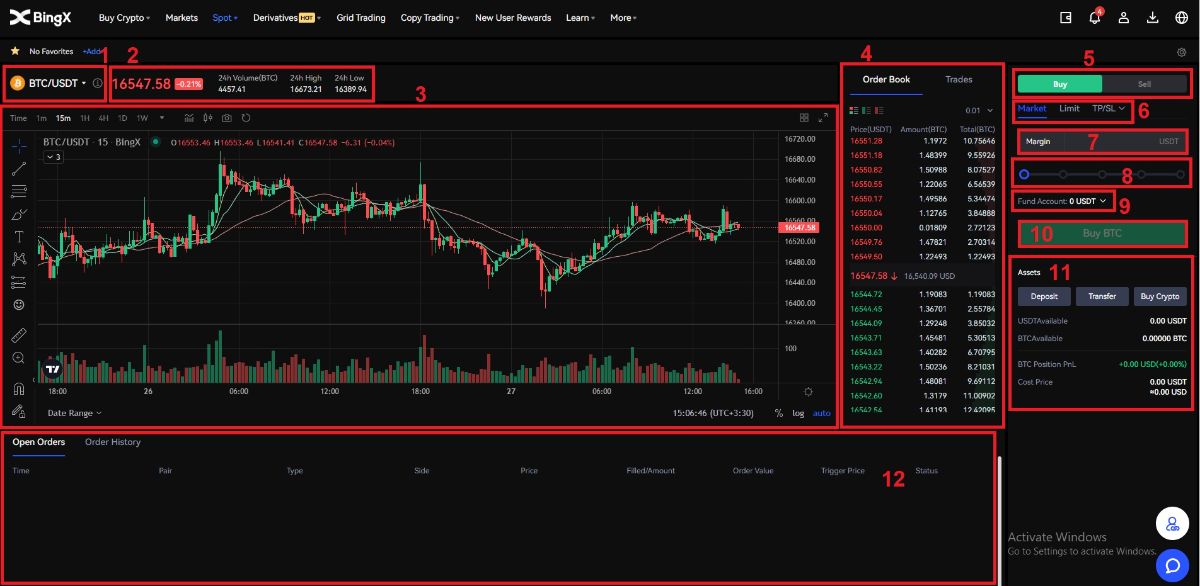Expand Buy Crypto menu in navigation
Viewport: 1200px width, 586px height.
pyautogui.click(x=125, y=17)
